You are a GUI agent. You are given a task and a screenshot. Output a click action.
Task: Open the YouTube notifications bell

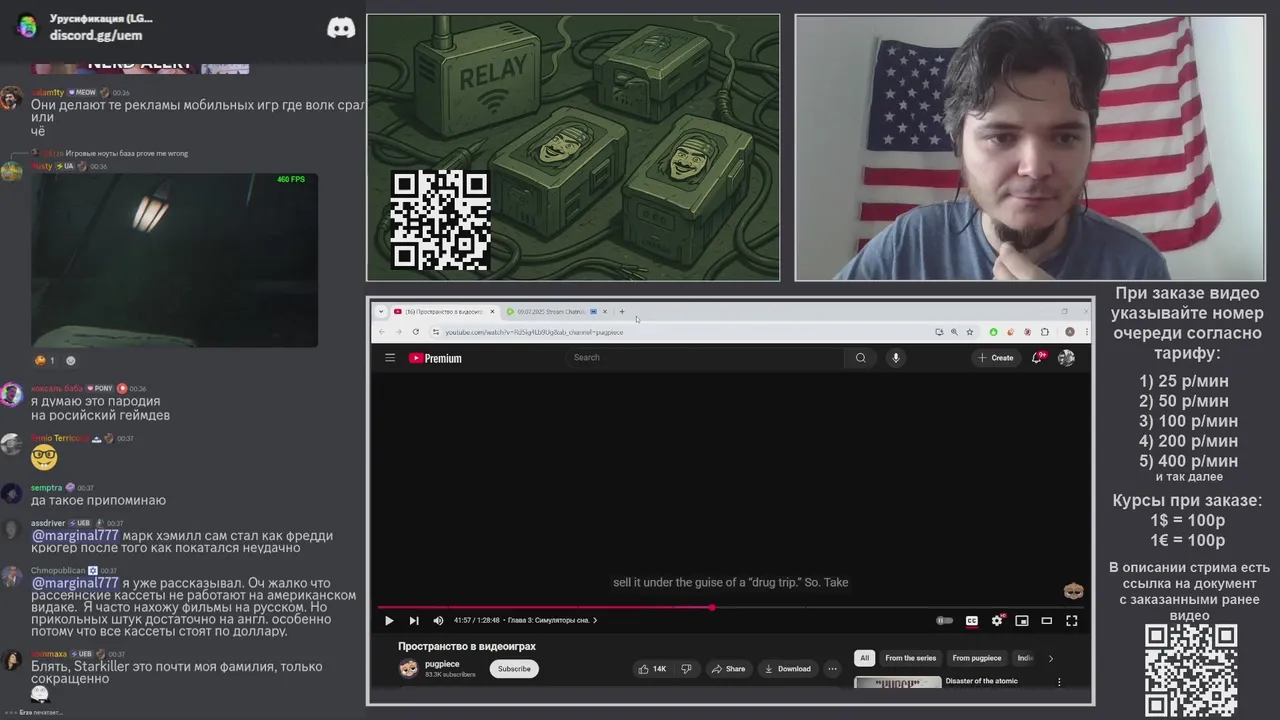click(1038, 358)
